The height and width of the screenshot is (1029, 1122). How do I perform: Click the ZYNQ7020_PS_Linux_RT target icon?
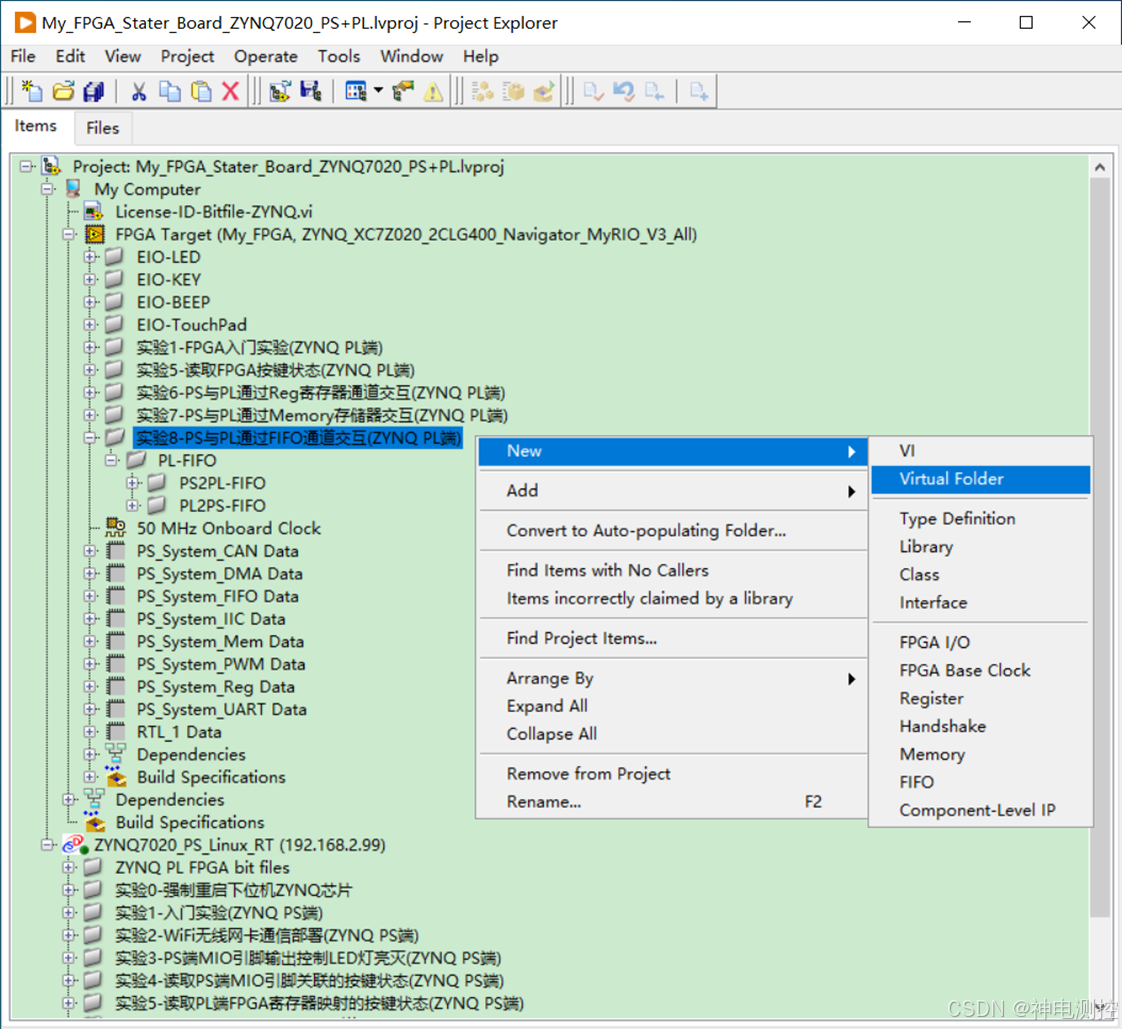75,845
